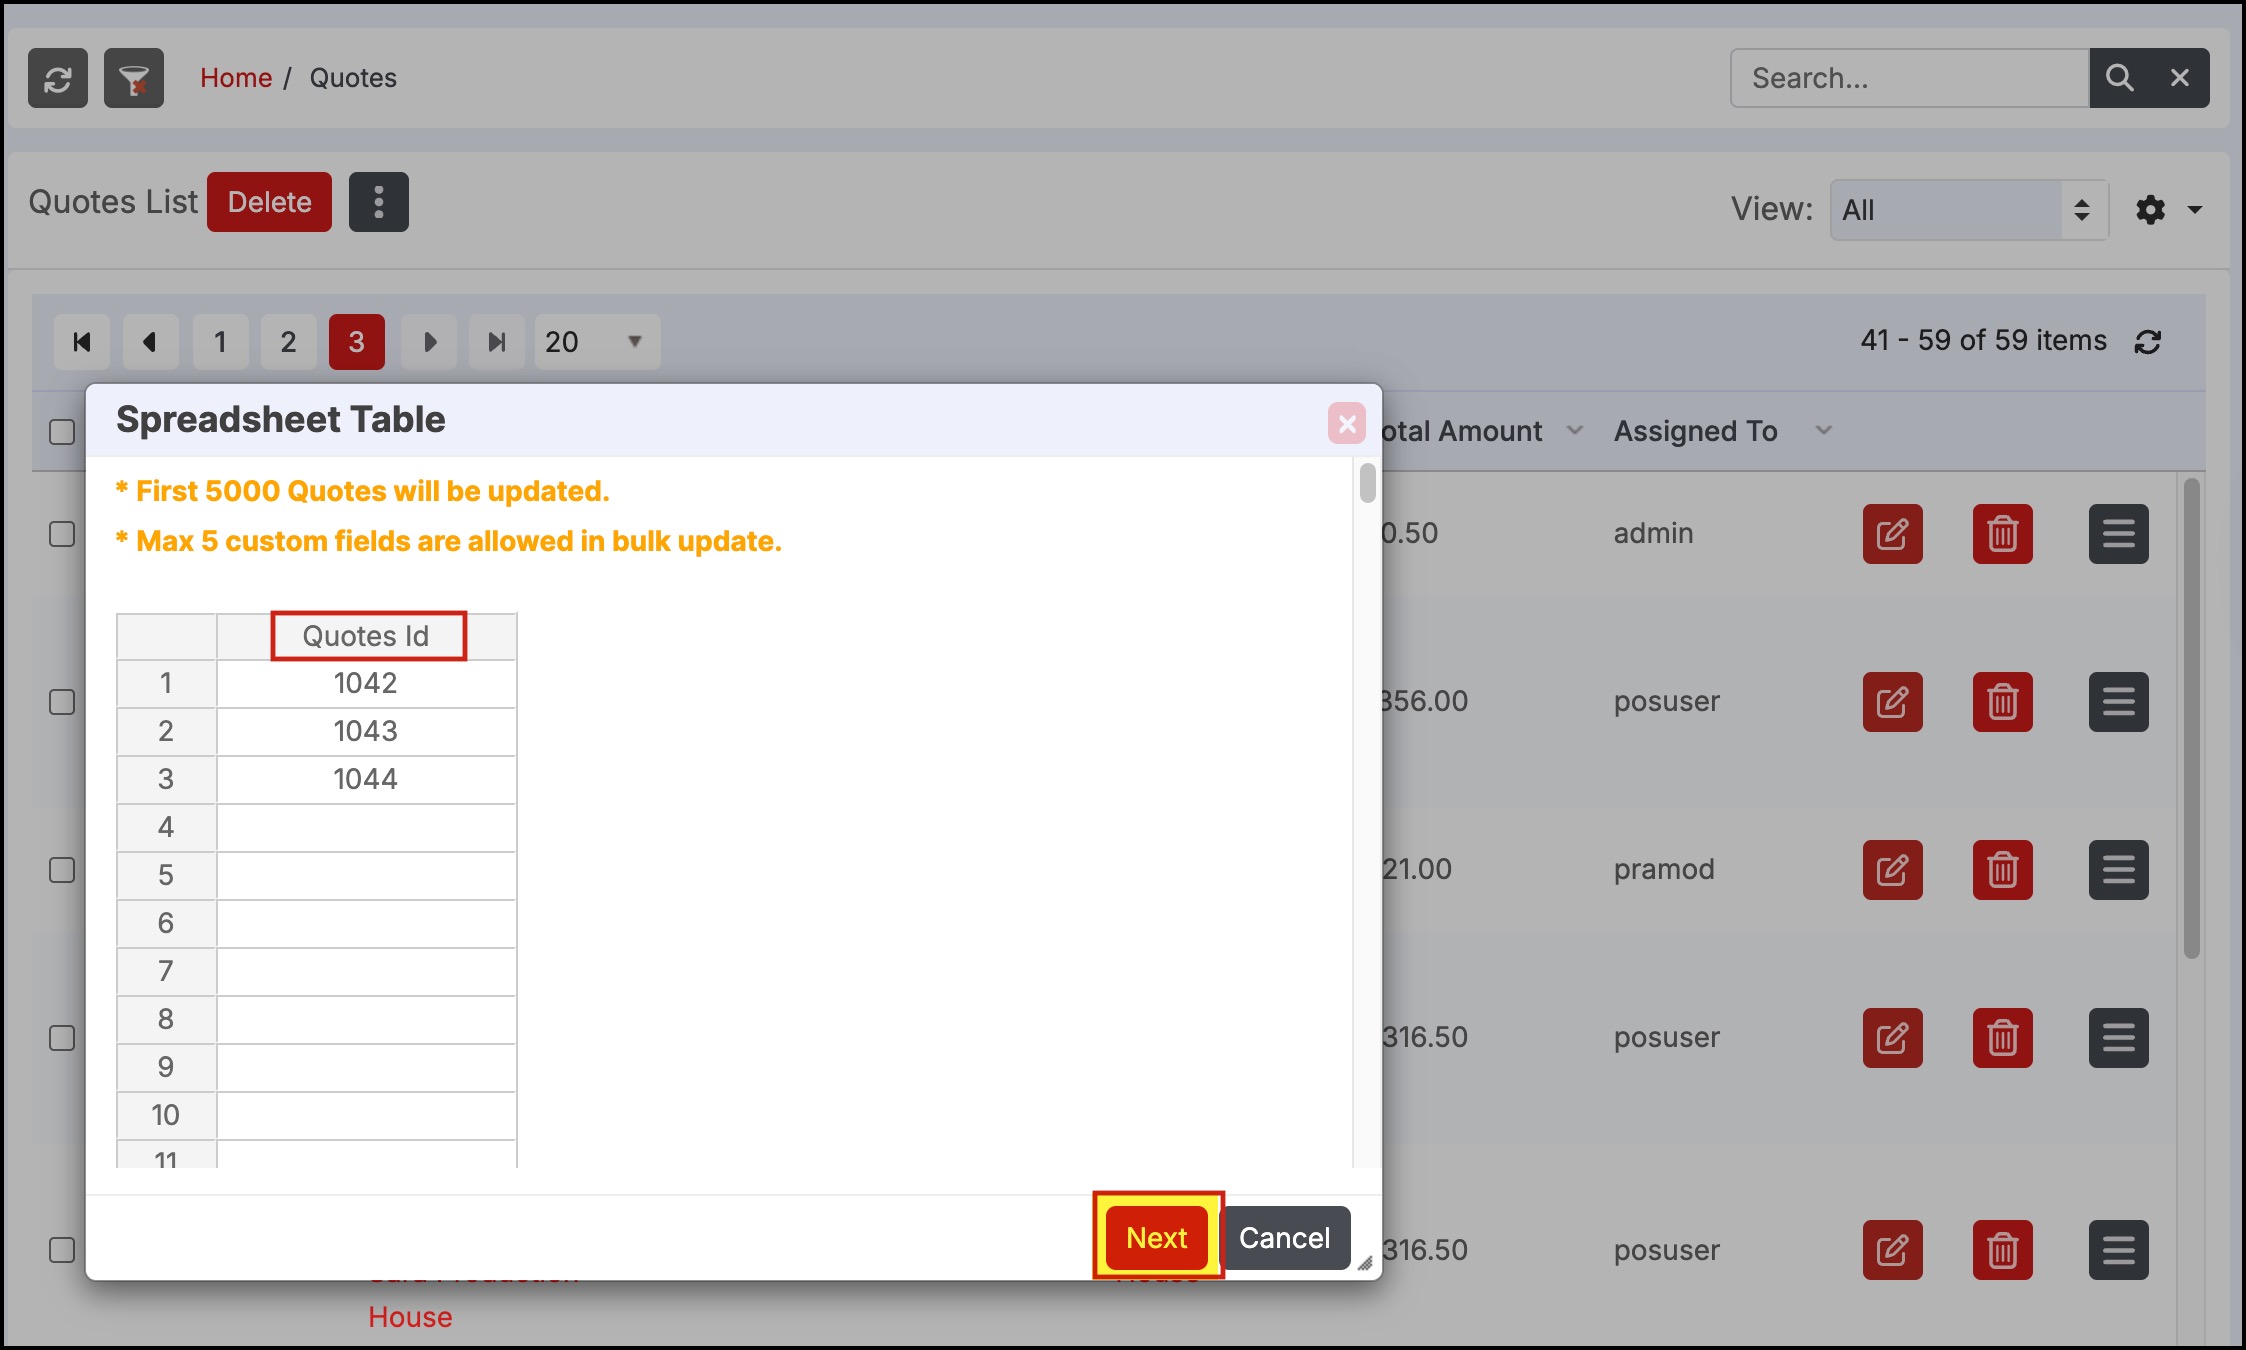Screen dimensions: 2246x1350
Task: Open the hamburger menu in the admin row
Action: coord(2118,534)
